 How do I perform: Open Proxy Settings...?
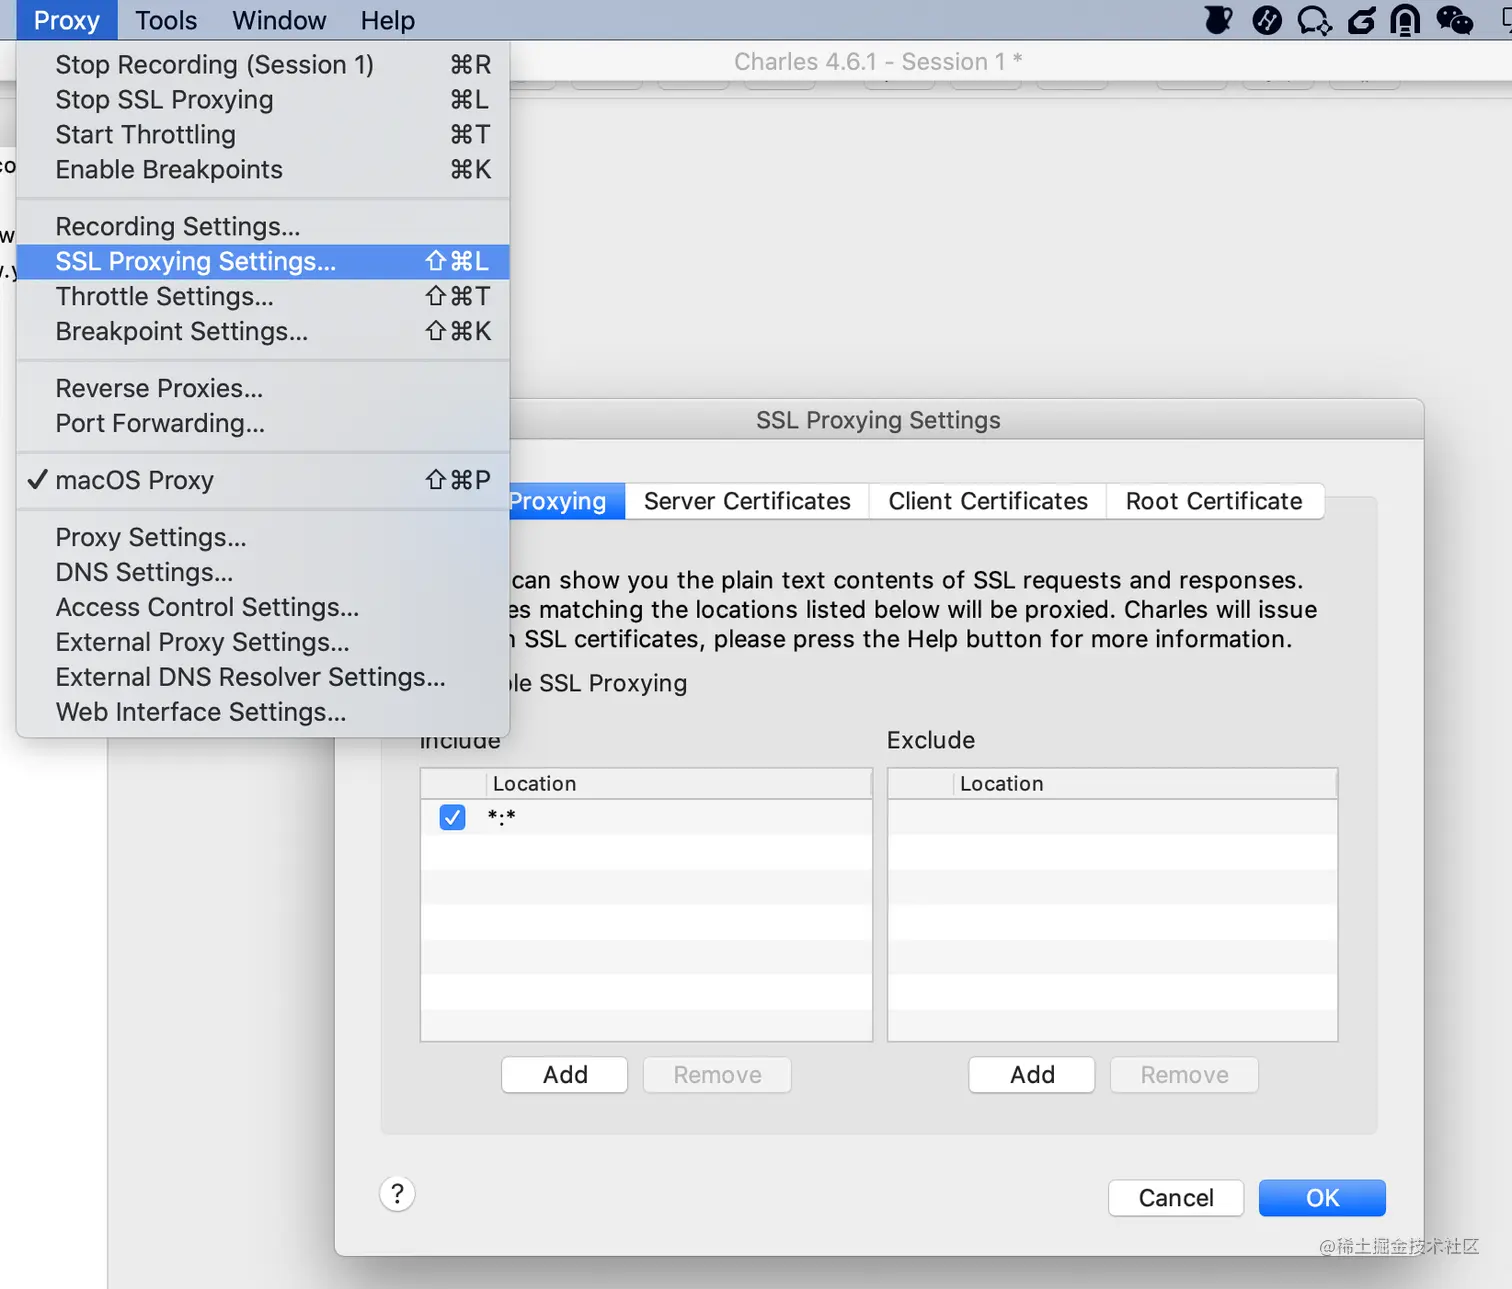click(263, 538)
